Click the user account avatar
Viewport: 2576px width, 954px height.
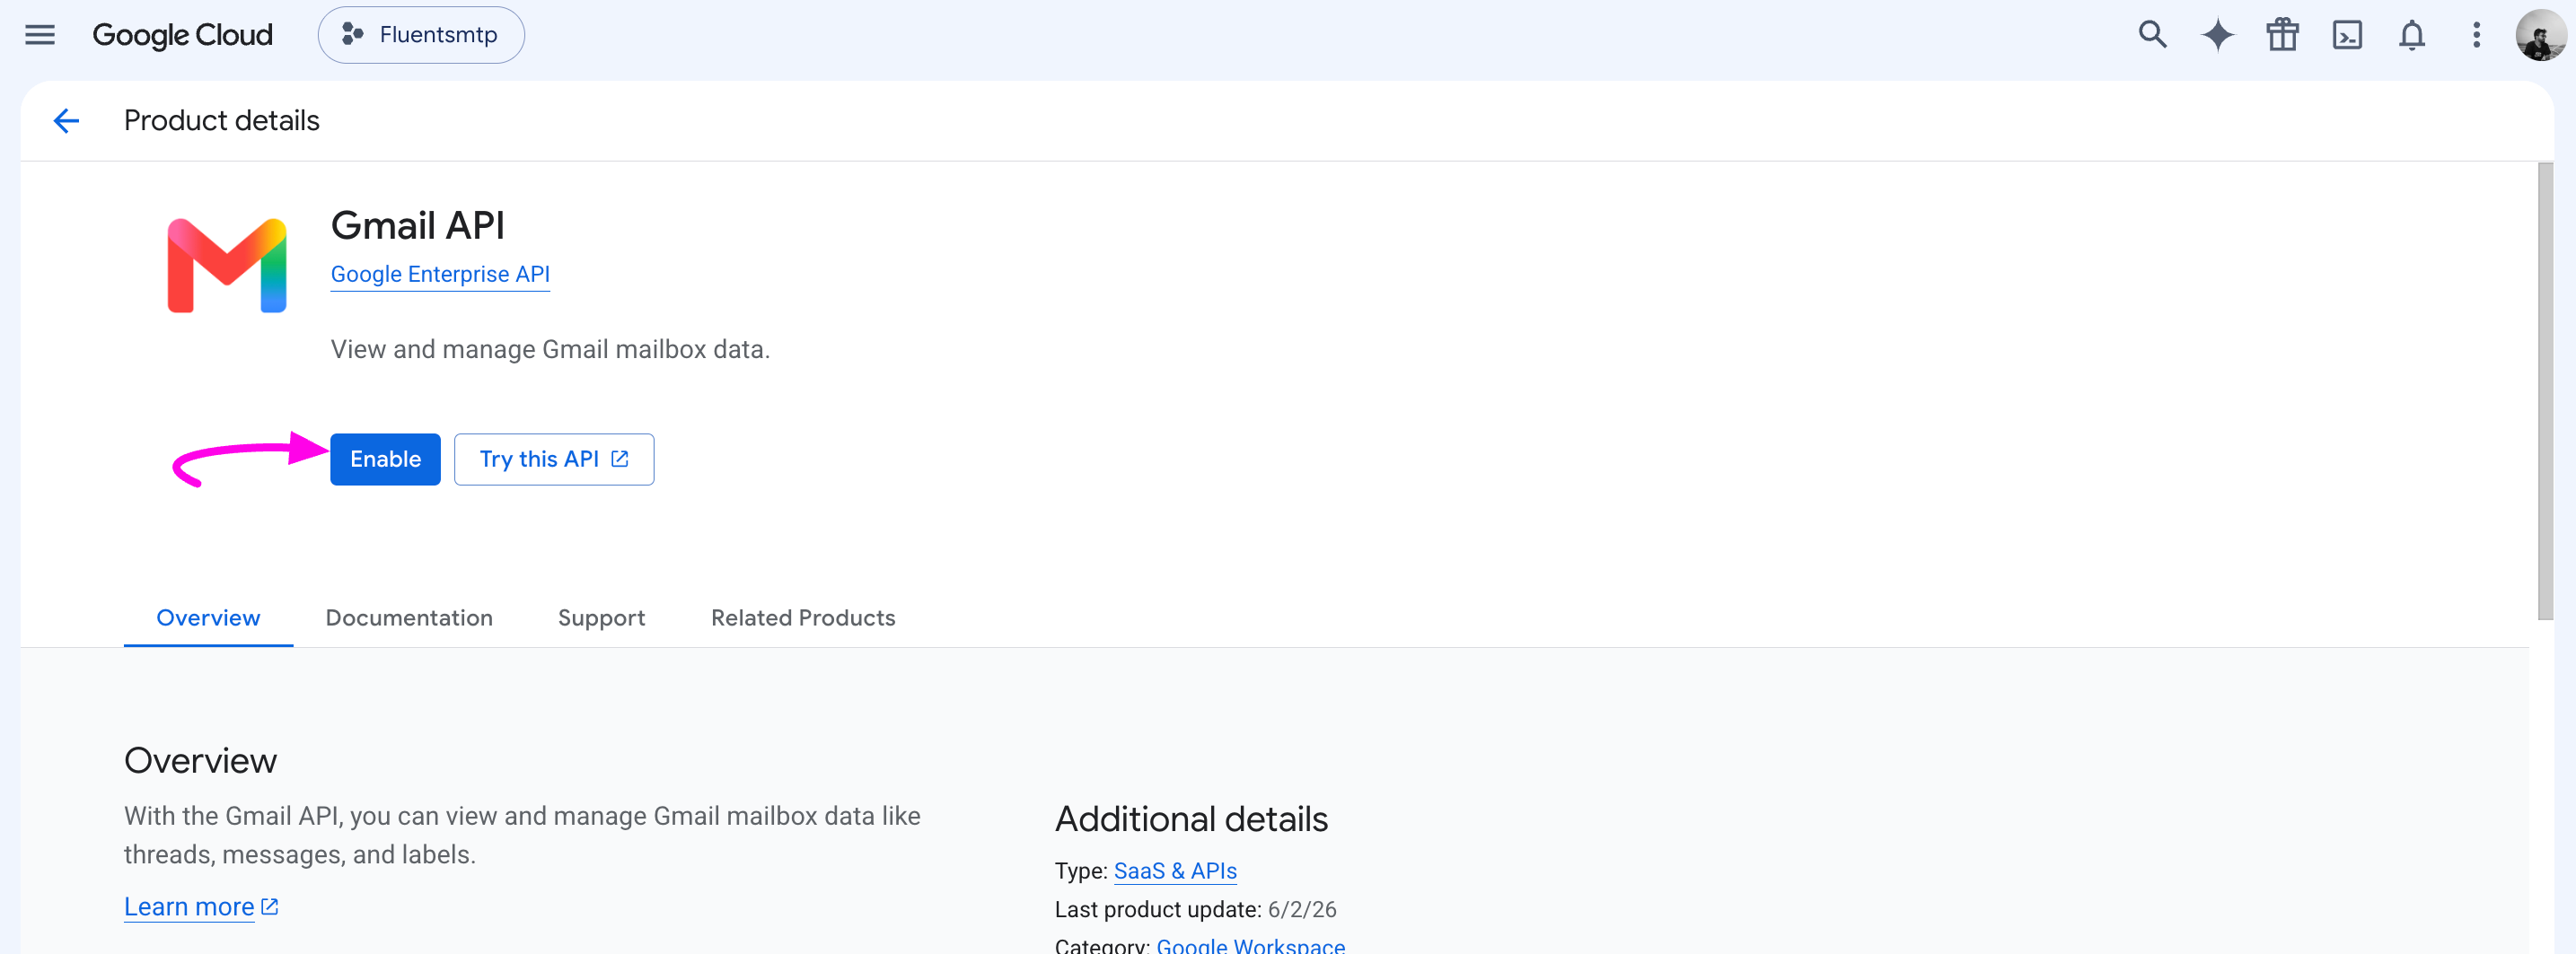2540,35
